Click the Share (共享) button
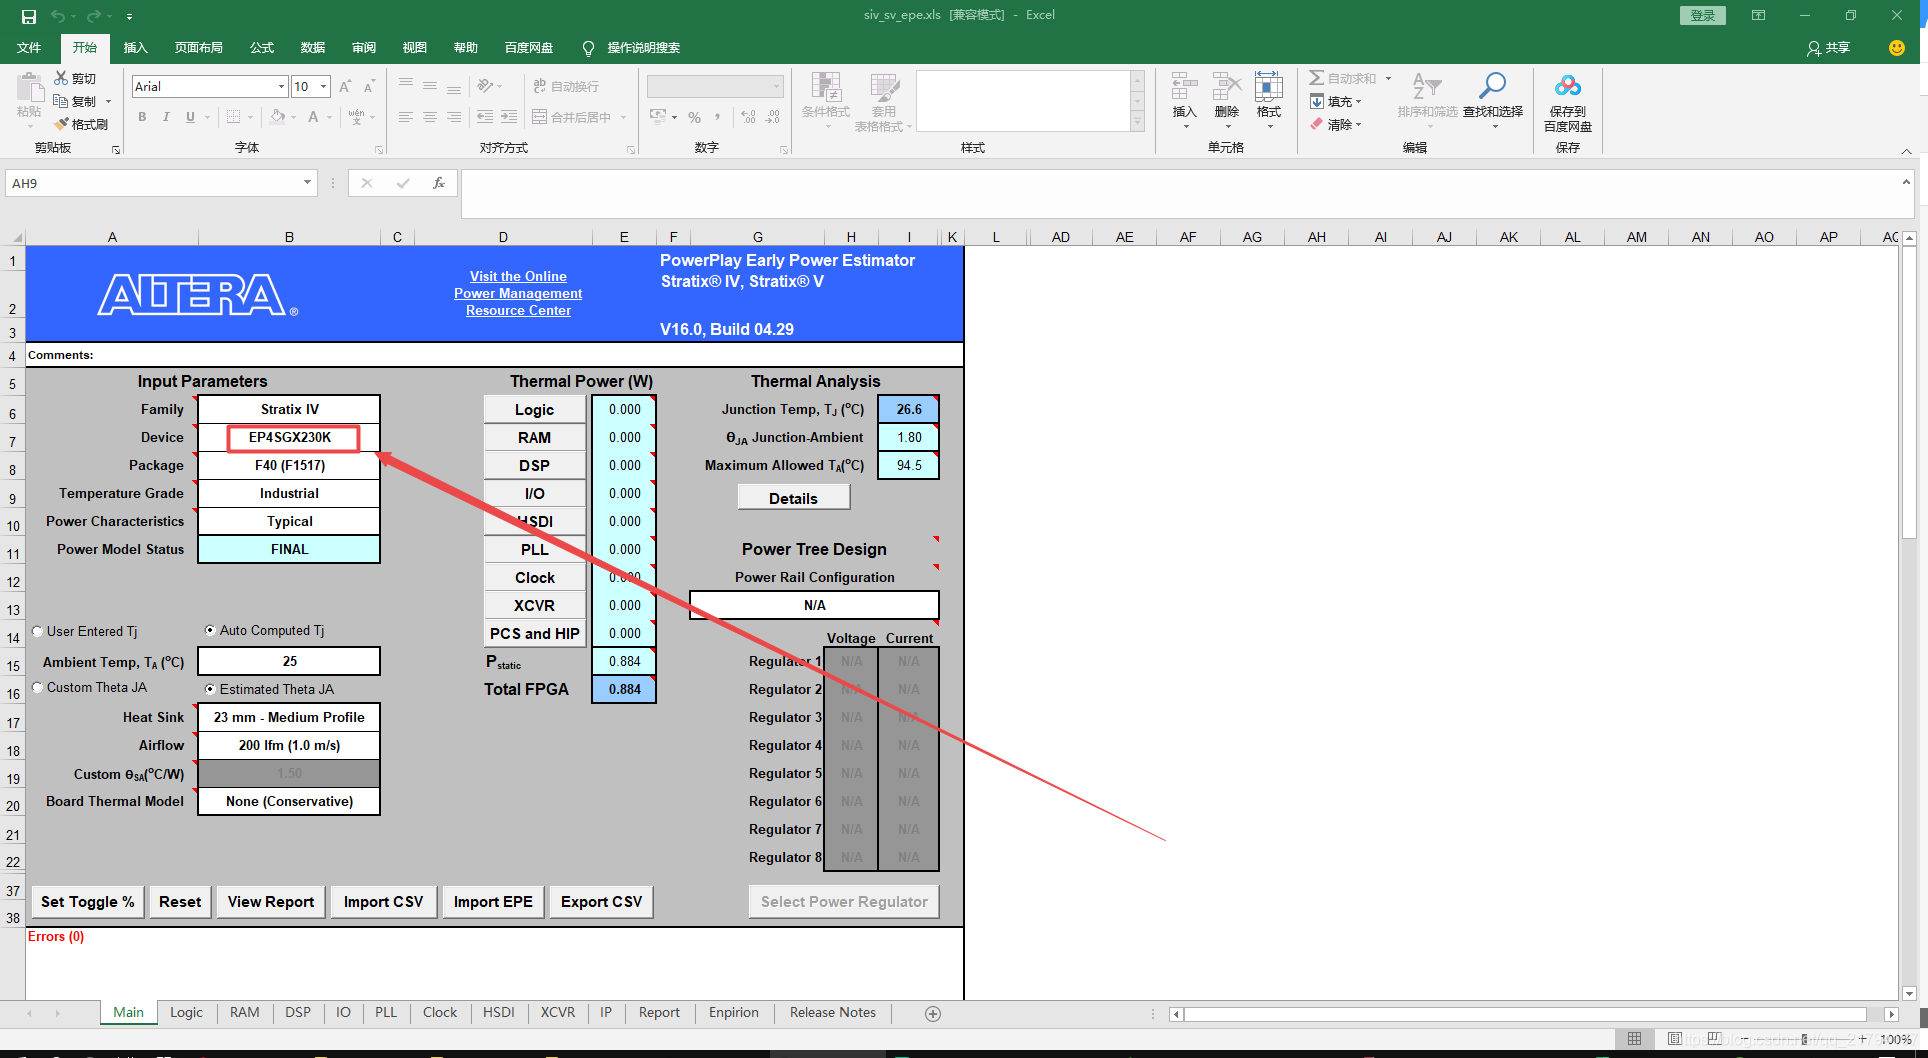Image resolution: width=1928 pixels, height=1058 pixels. tap(1829, 48)
